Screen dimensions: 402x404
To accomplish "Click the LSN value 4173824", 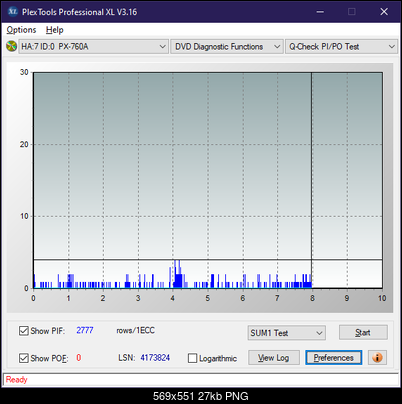I will tap(155, 358).
